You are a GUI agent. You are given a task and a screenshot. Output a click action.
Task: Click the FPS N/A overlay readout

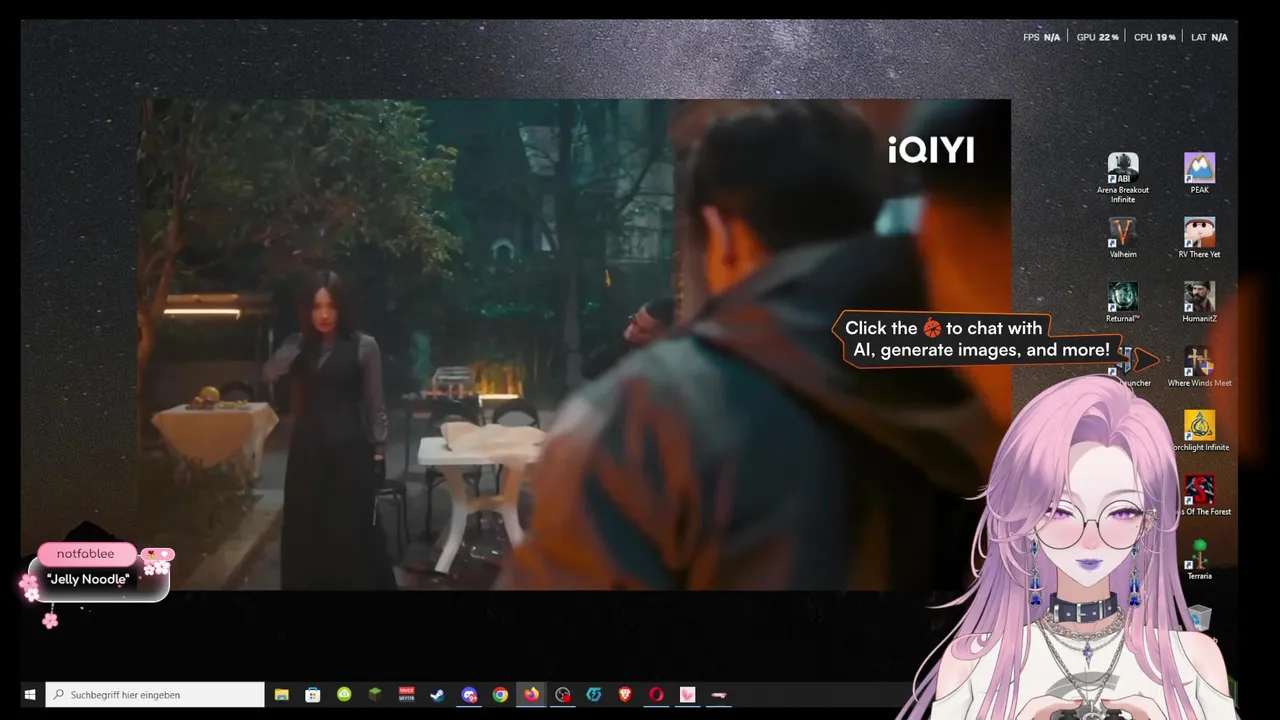1041,37
